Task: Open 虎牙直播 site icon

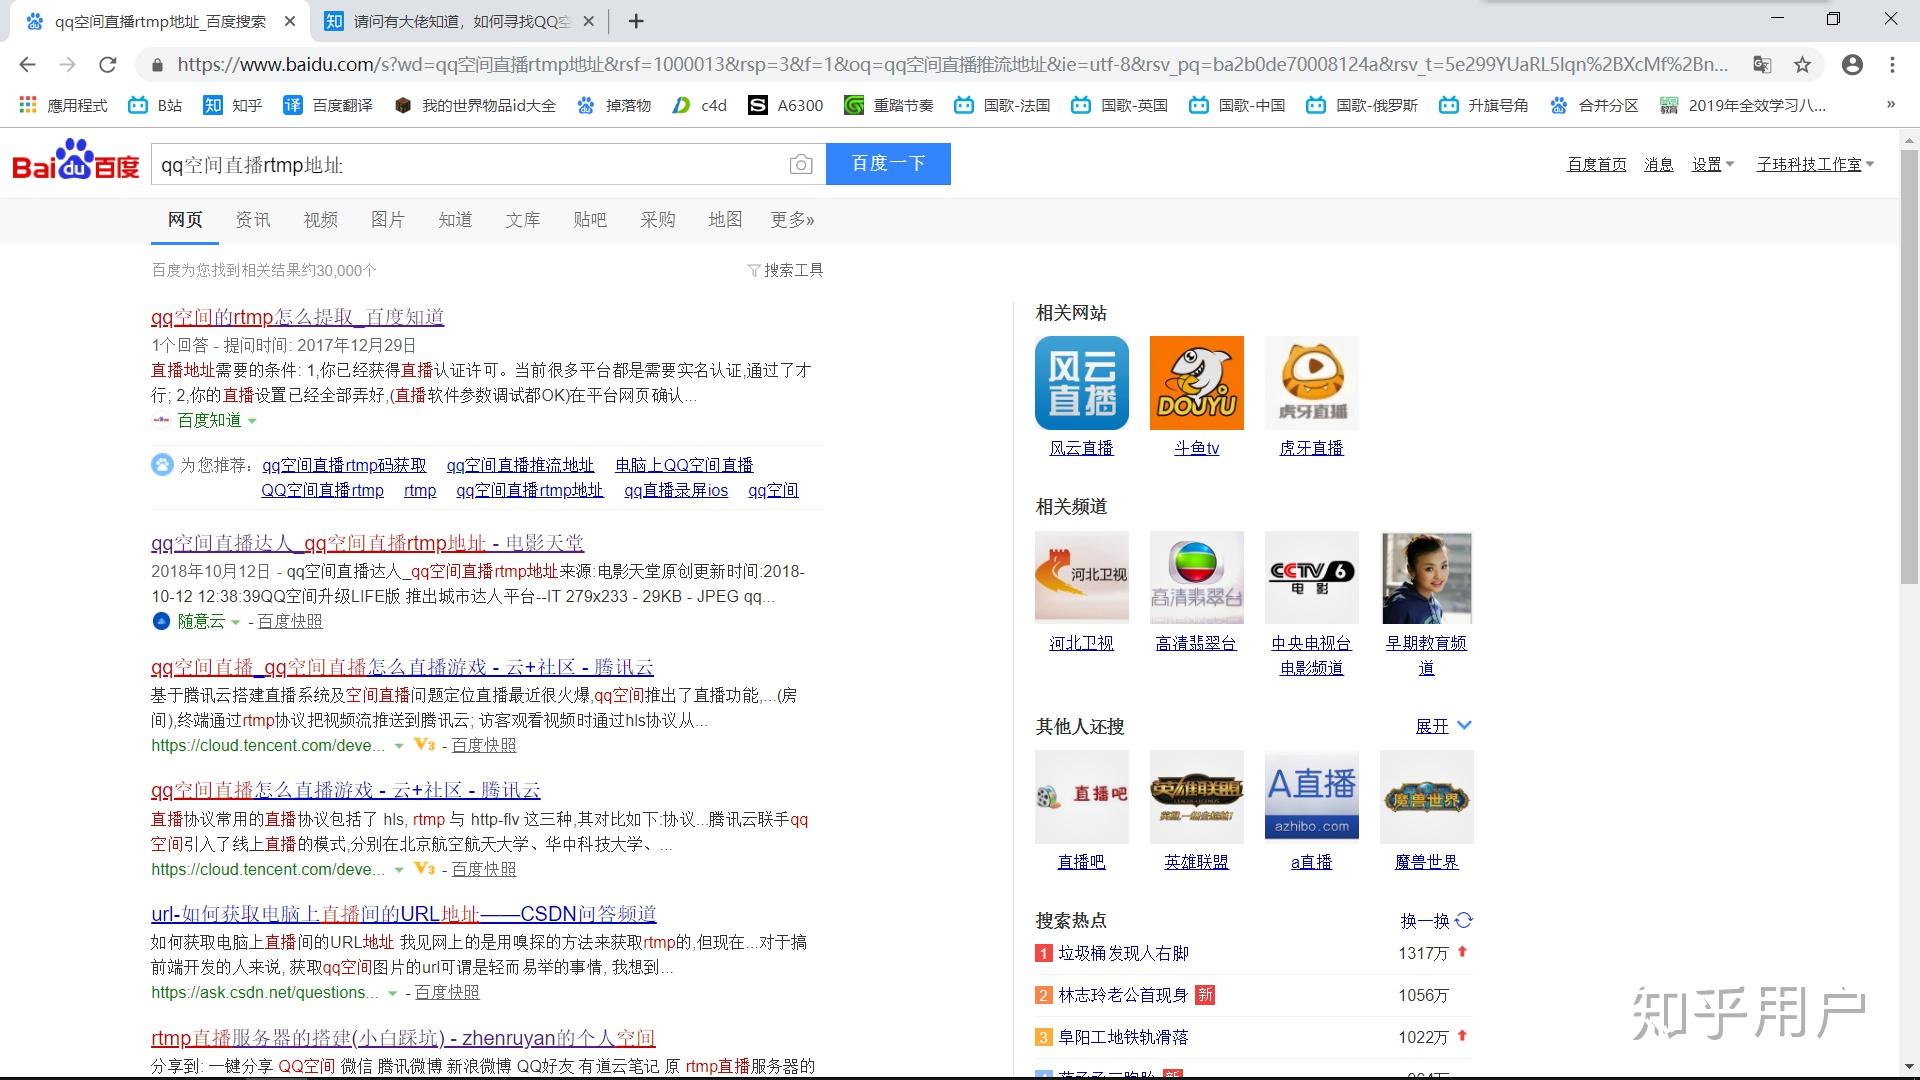Action: point(1311,383)
